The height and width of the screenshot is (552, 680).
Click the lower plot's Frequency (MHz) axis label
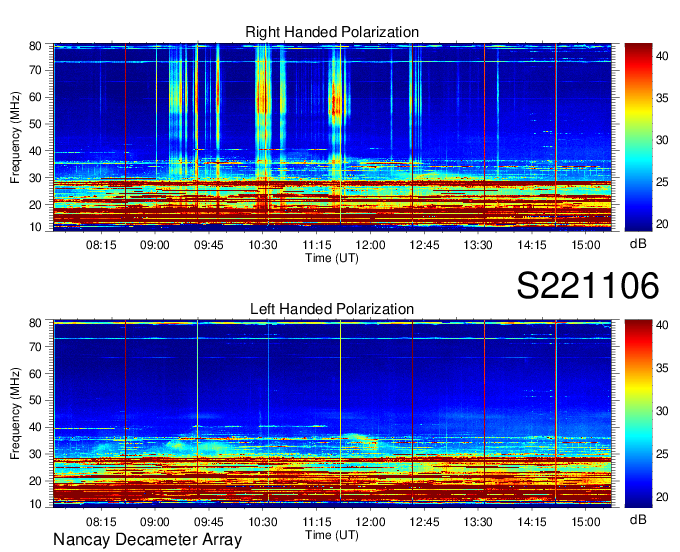point(15,414)
